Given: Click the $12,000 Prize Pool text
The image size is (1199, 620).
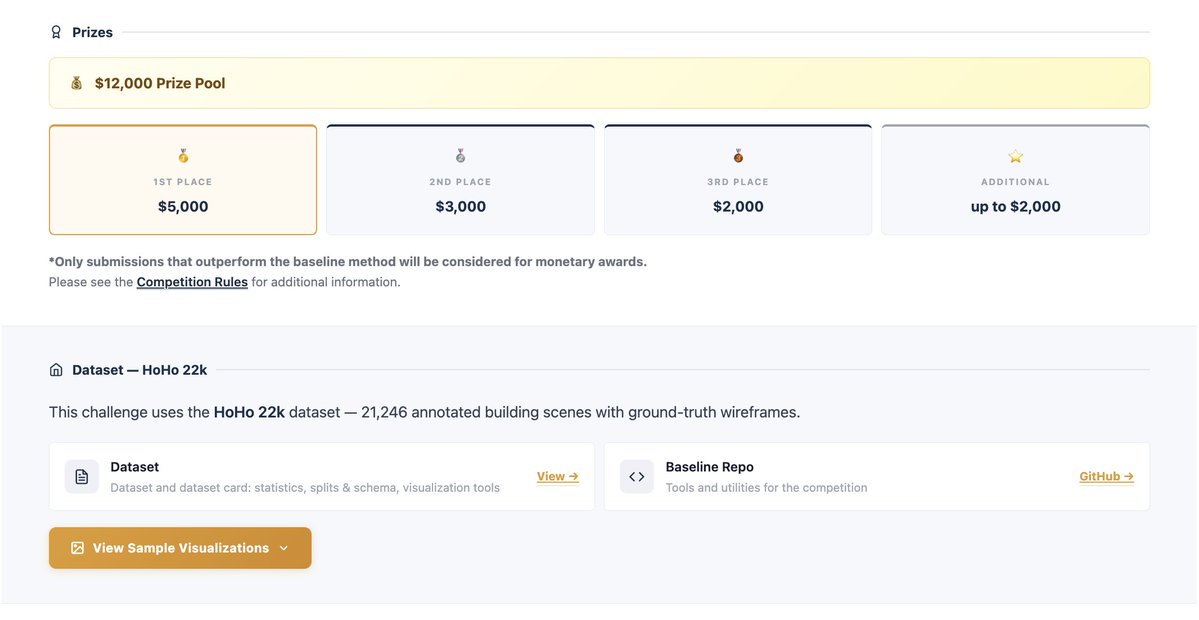Looking at the screenshot, I should pyautogui.click(x=160, y=83).
